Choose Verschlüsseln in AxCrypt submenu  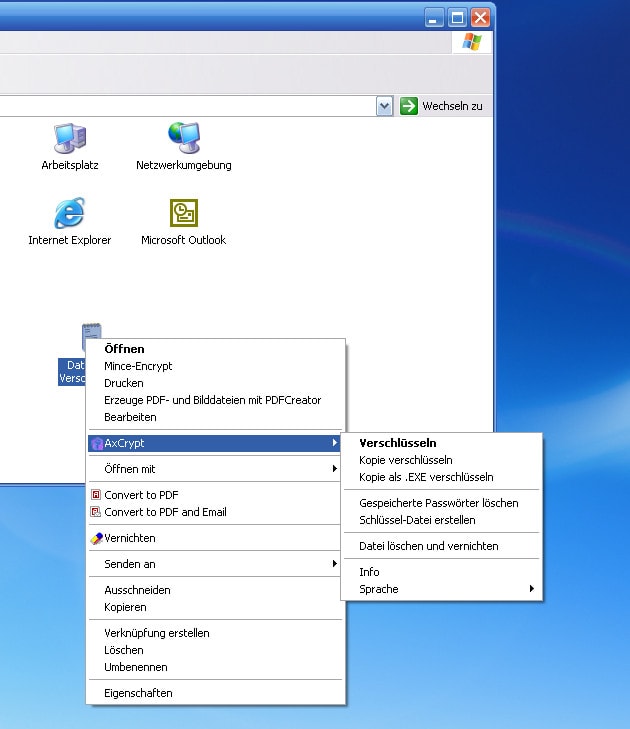(x=442, y=443)
